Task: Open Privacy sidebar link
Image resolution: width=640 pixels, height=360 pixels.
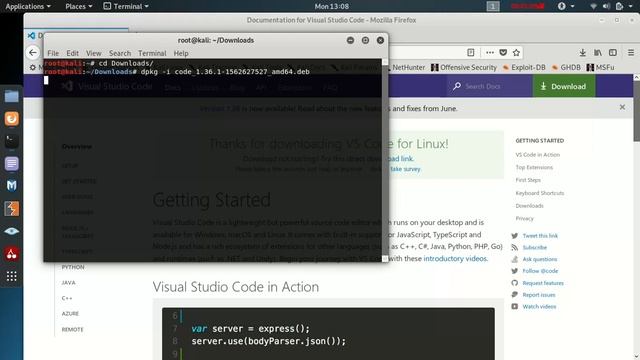Action: point(524,218)
